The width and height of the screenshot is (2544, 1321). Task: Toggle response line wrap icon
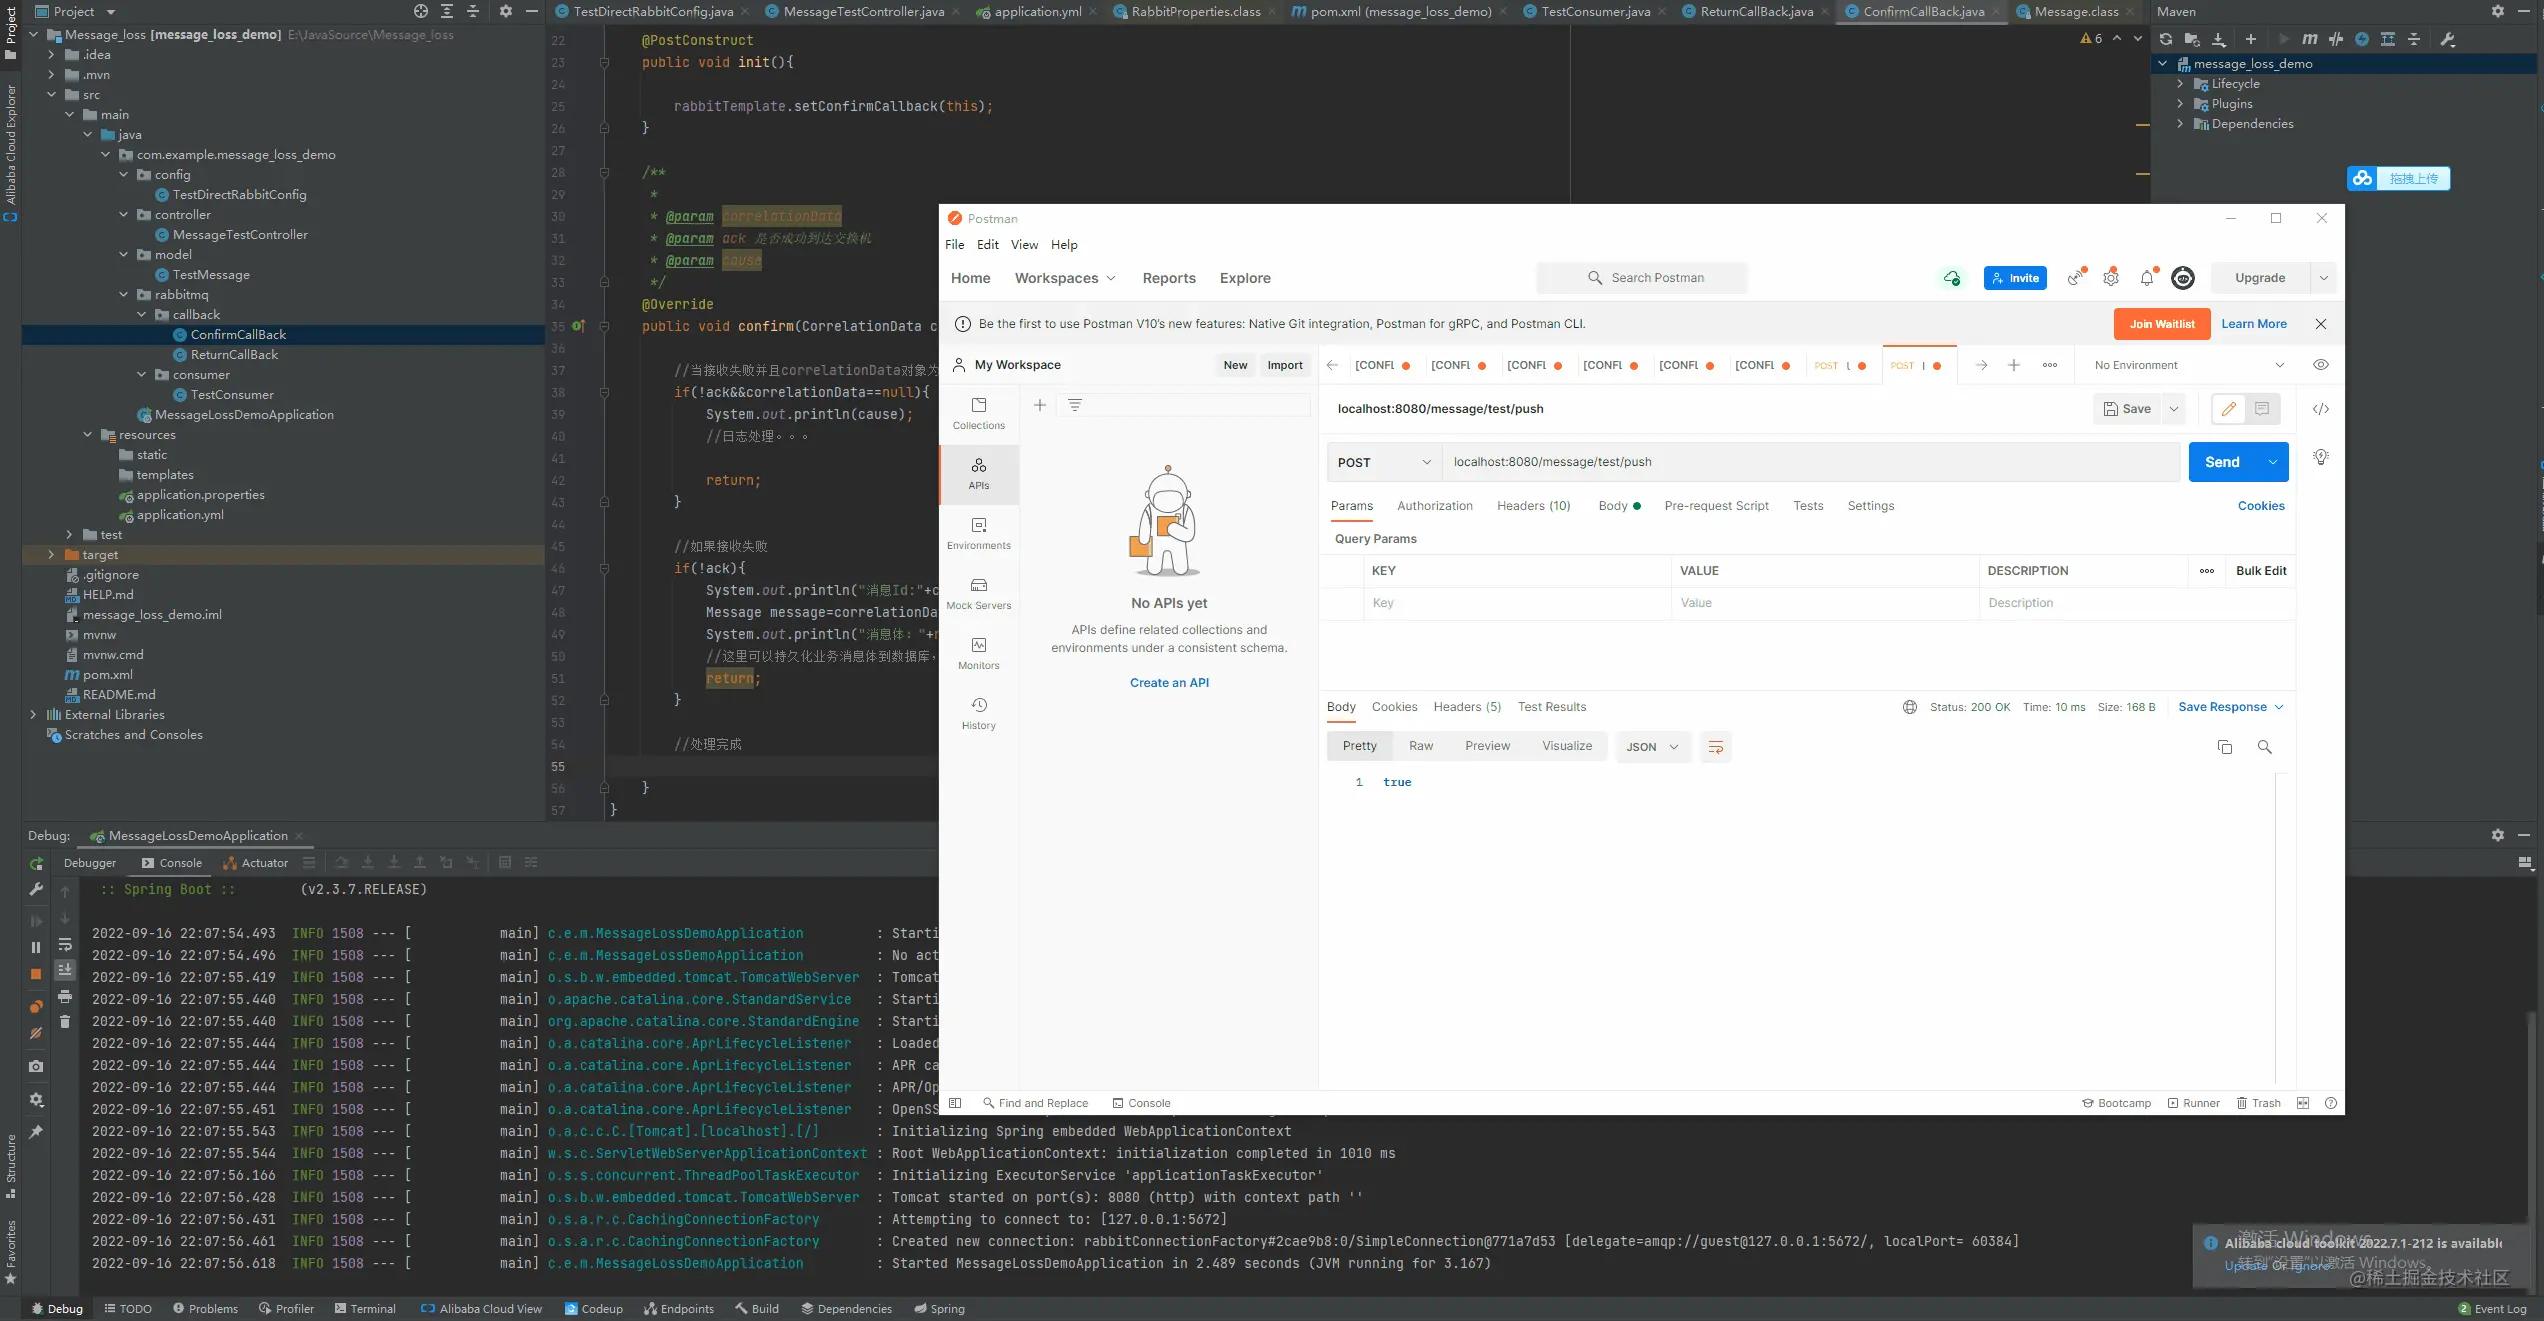pos(1715,747)
